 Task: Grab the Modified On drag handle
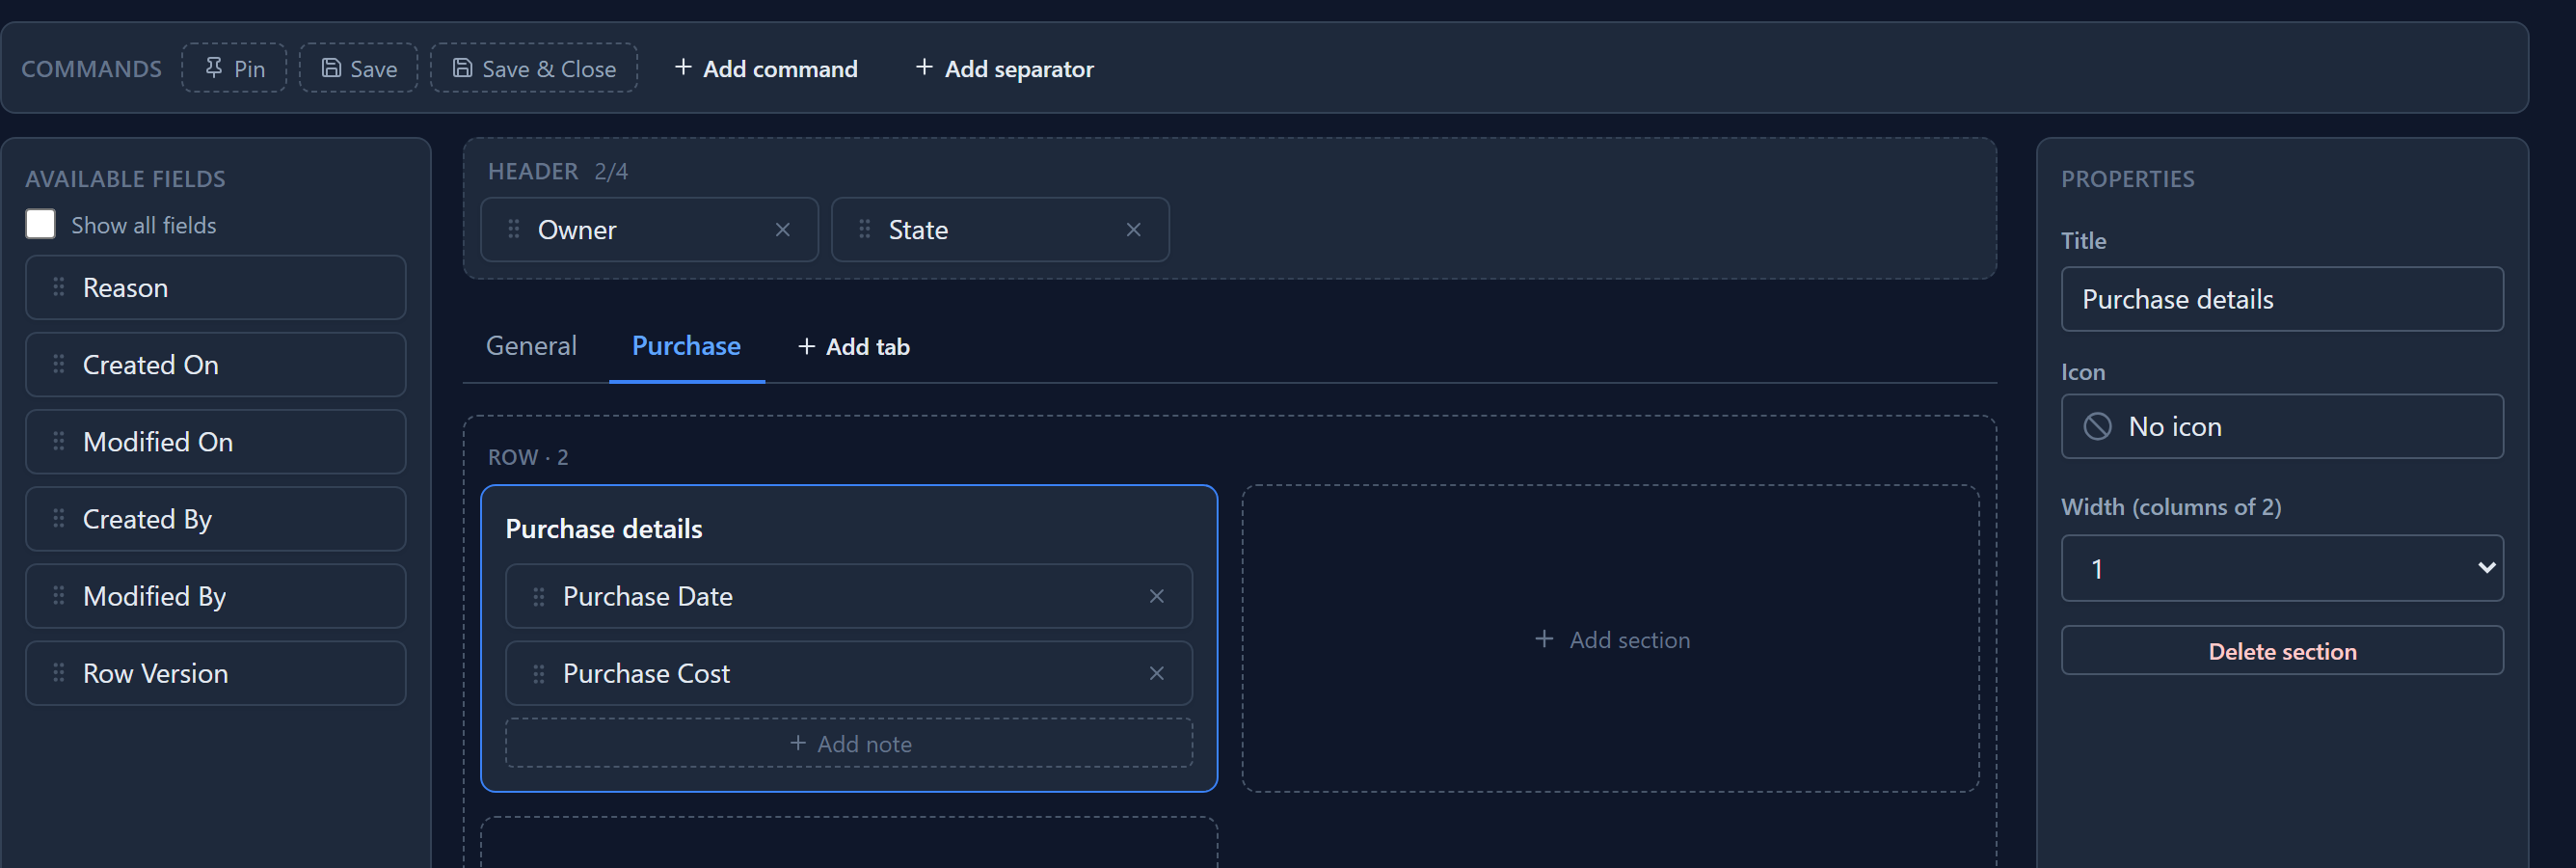59,441
